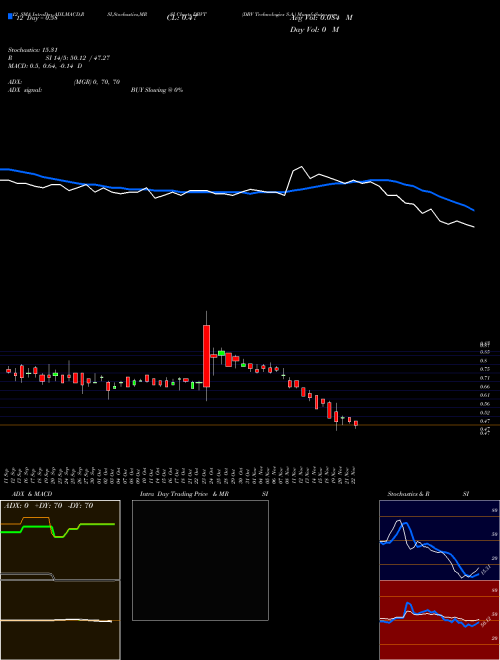Click the 'CL: 0.47' closing price label
The width and height of the screenshot is (500, 660).
182,18
